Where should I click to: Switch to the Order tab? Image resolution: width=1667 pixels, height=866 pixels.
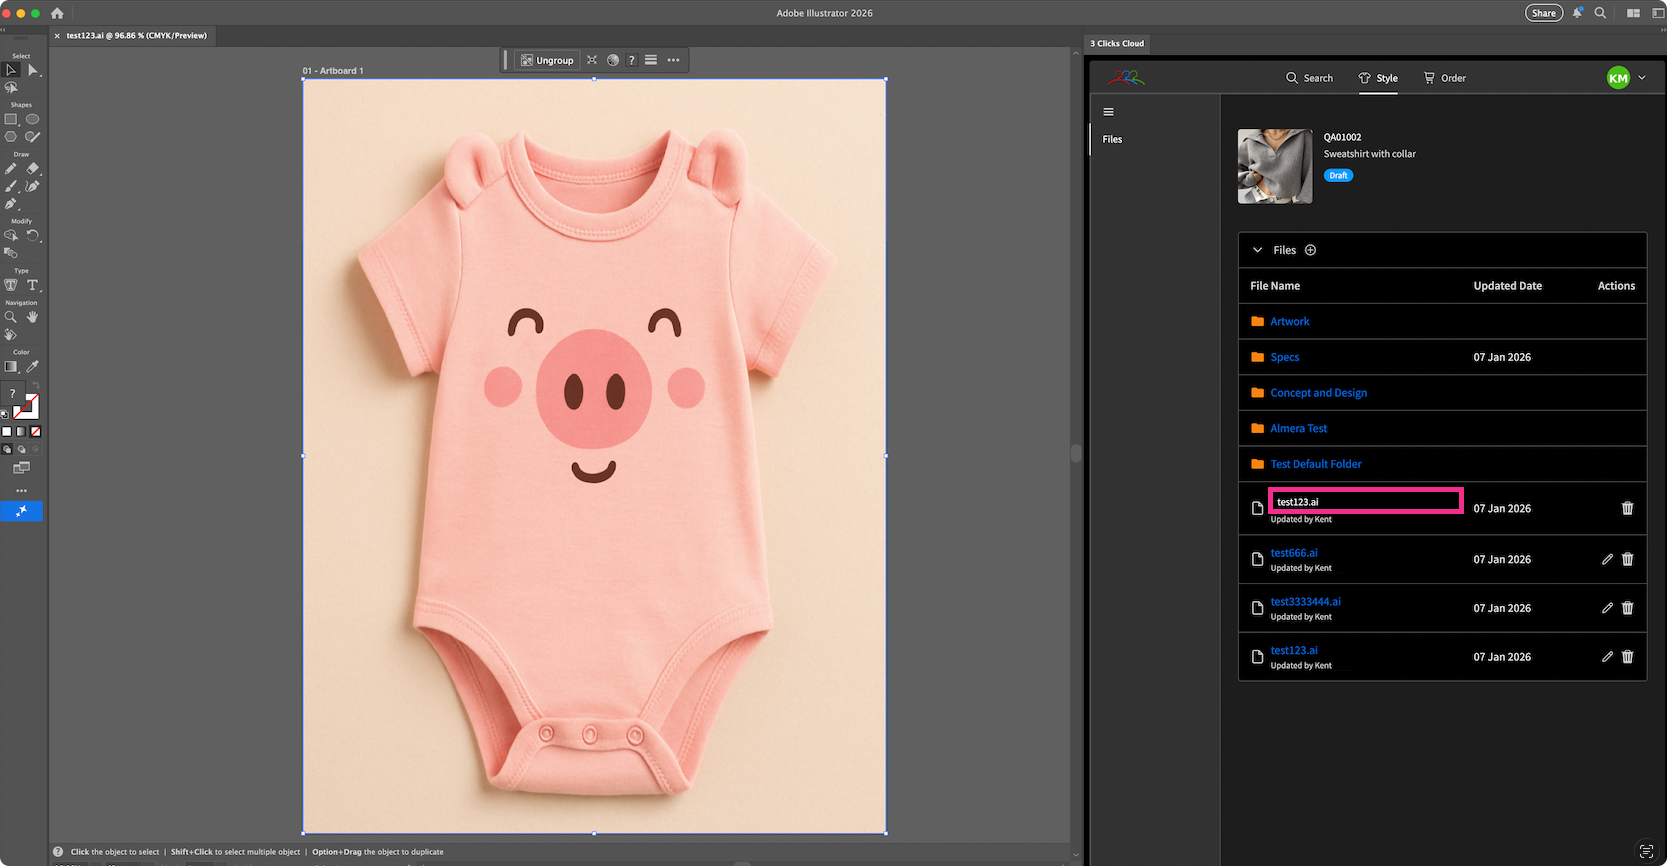(x=1444, y=78)
